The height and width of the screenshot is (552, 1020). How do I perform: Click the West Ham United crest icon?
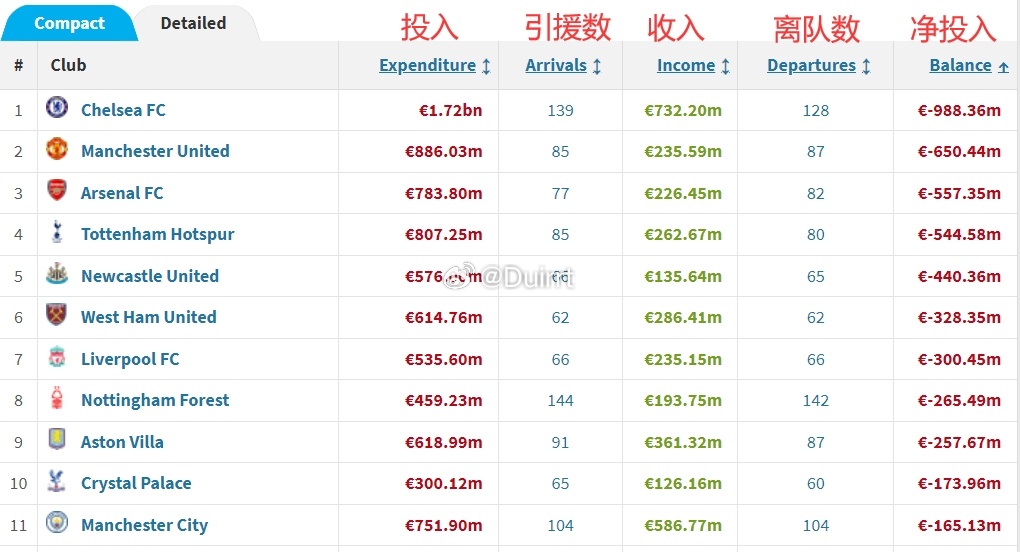(57, 315)
